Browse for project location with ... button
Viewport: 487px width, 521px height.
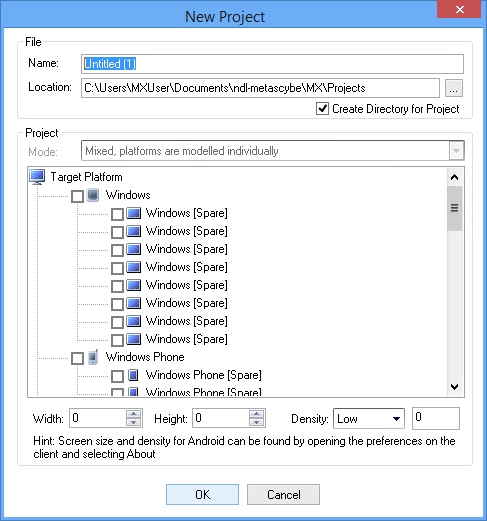(x=454, y=88)
